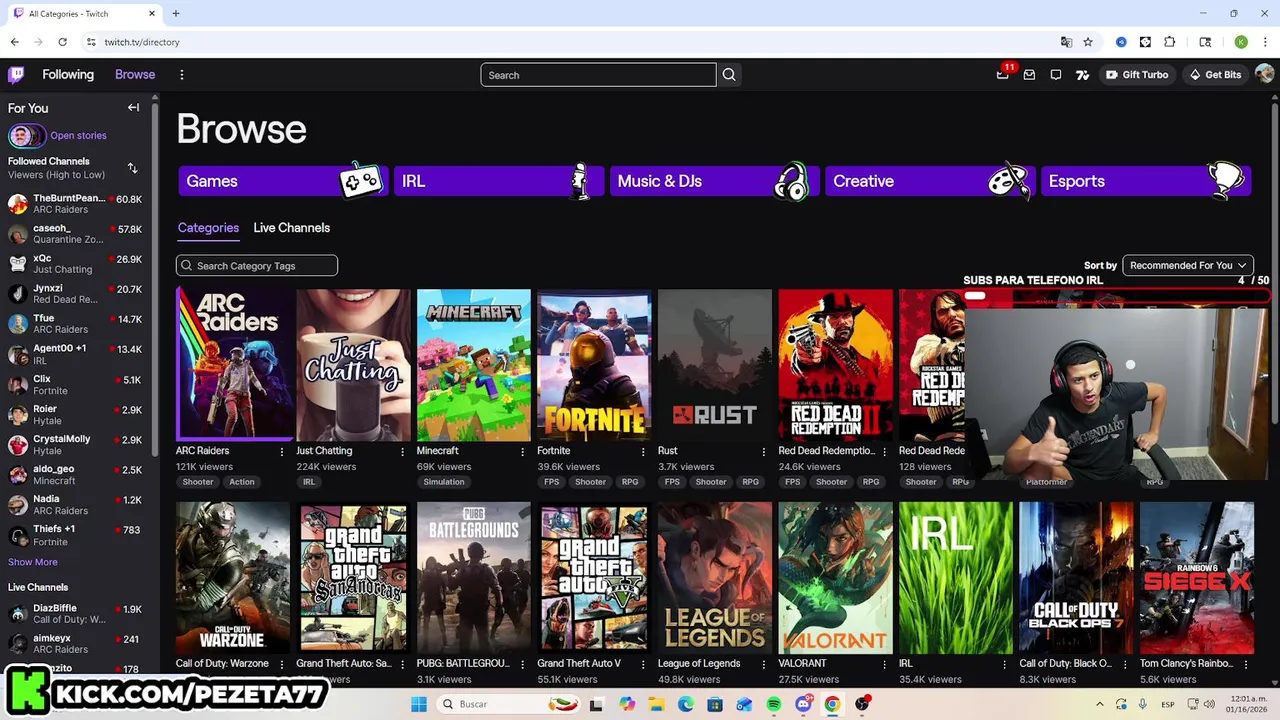The height and width of the screenshot is (720, 1280).
Task: Click the Simulation tag under Minecraft
Action: 444,482
